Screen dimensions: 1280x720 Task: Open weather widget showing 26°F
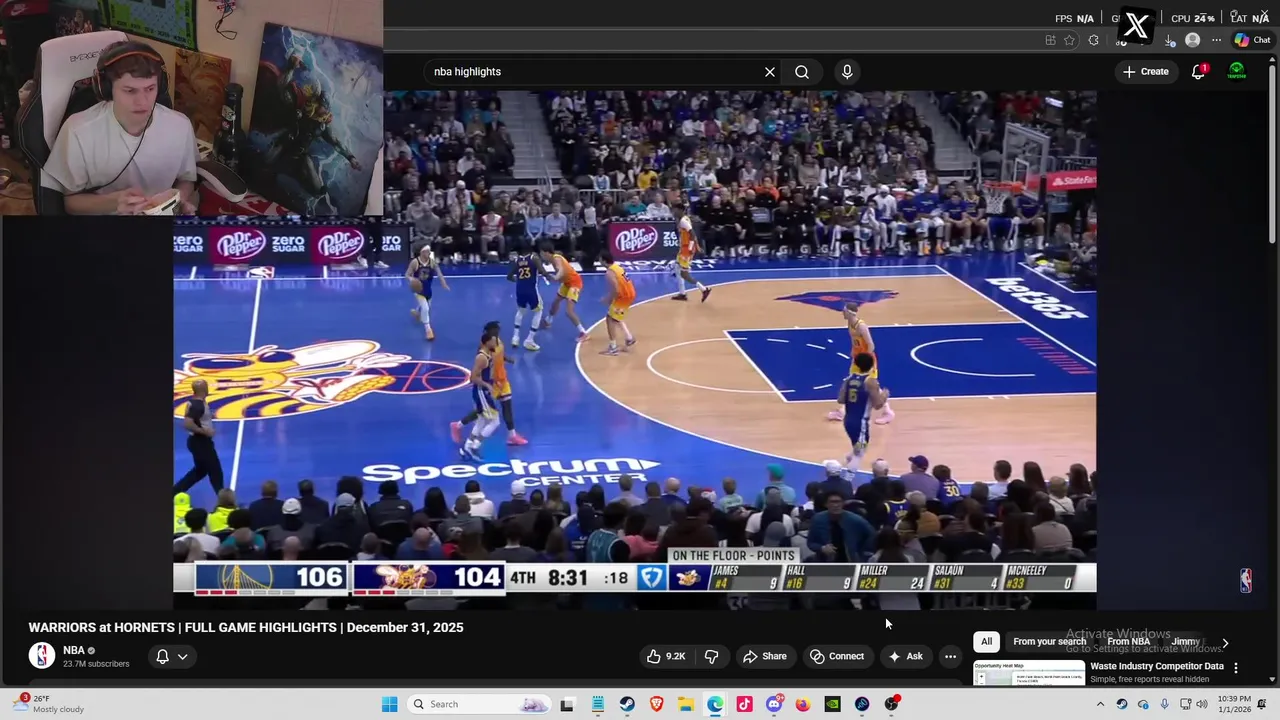[50, 704]
